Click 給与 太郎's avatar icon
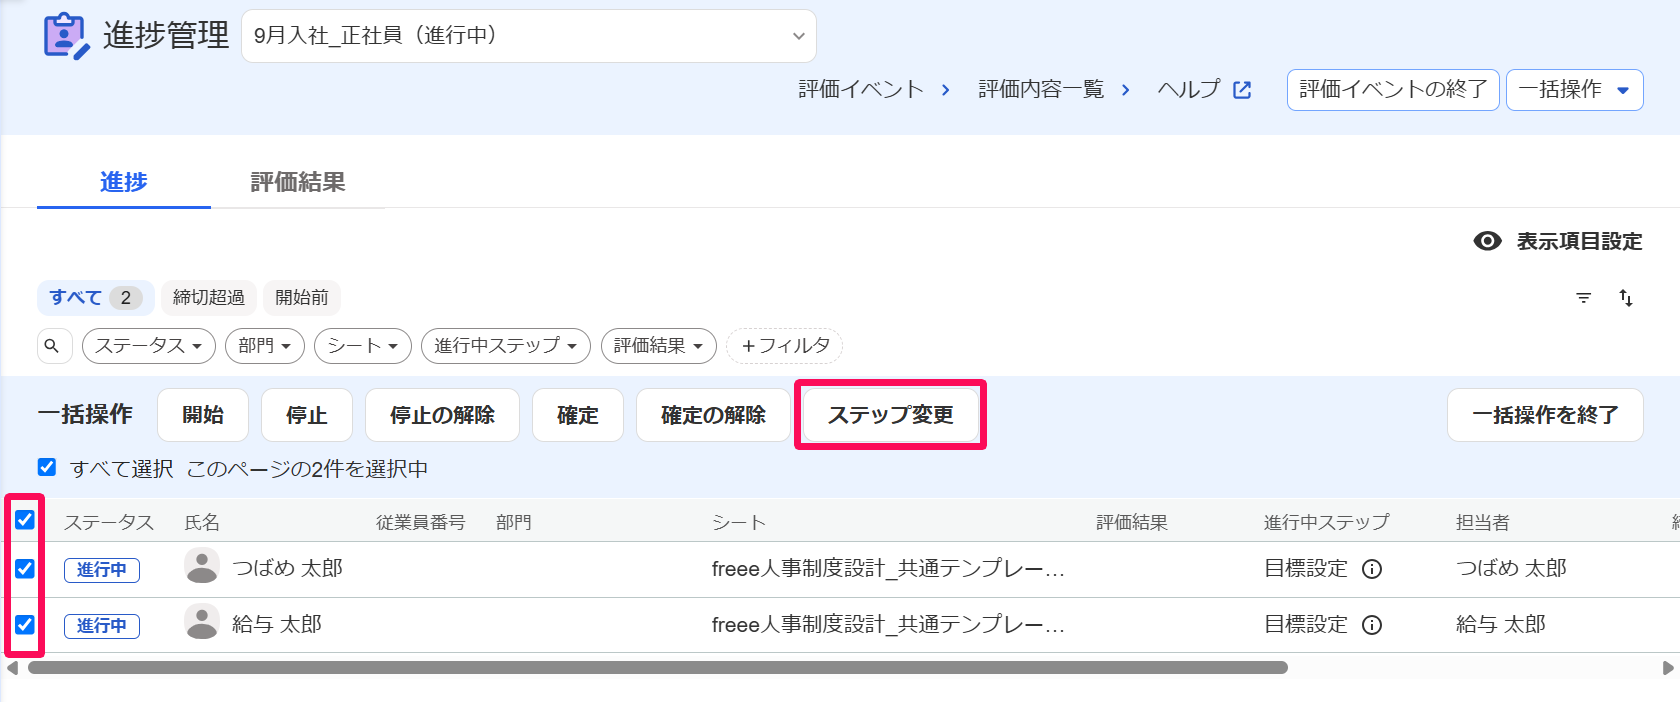This screenshot has height=702, width=1680. pos(202,622)
